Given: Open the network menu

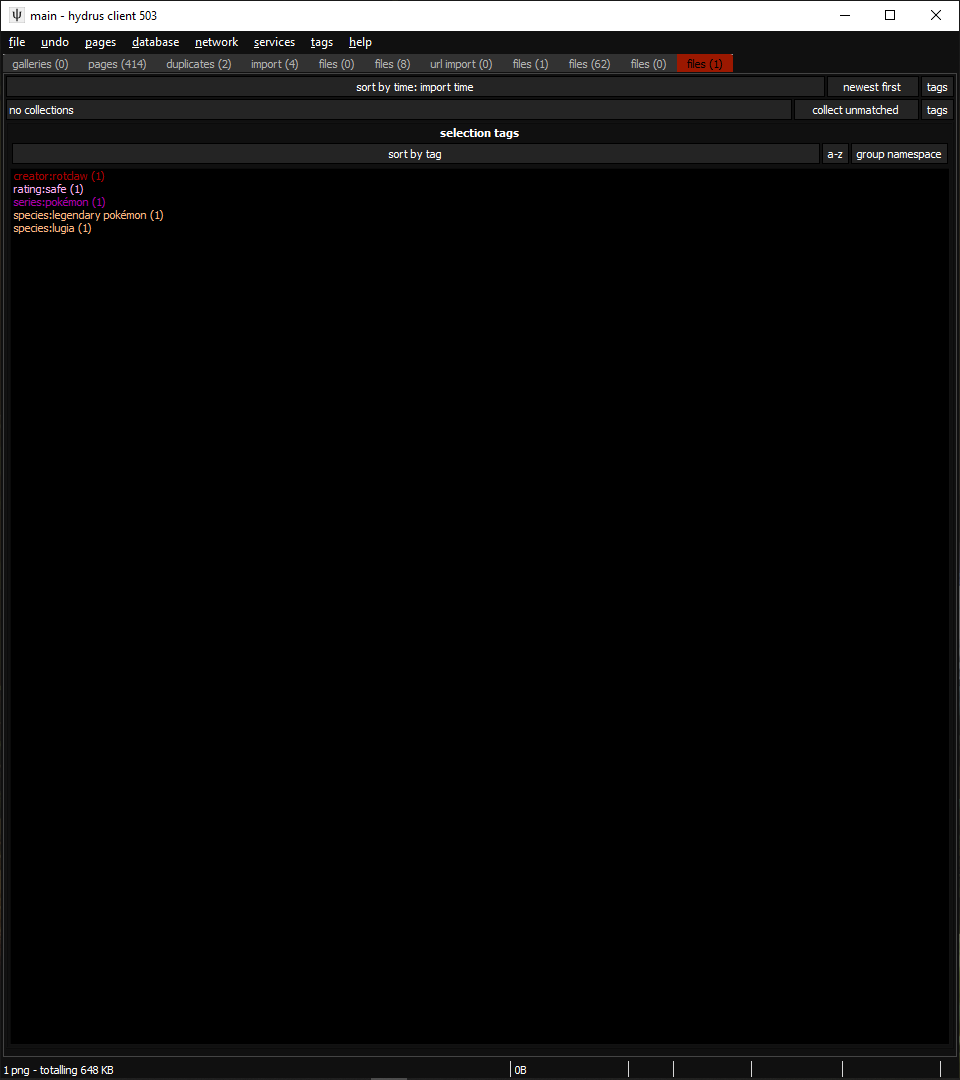Looking at the screenshot, I should coord(216,42).
